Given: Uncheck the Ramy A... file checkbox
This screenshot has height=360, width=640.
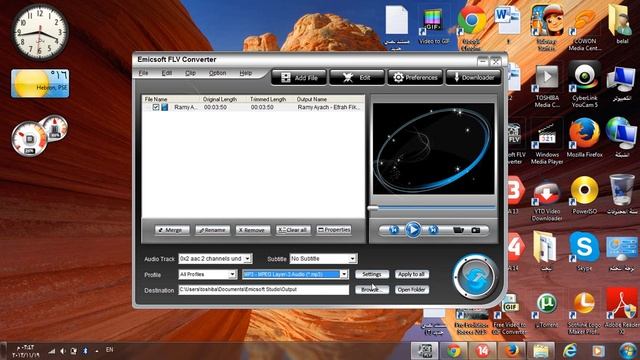Looking at the screenshot, I should pyautogui.click(x=156, y=107).
